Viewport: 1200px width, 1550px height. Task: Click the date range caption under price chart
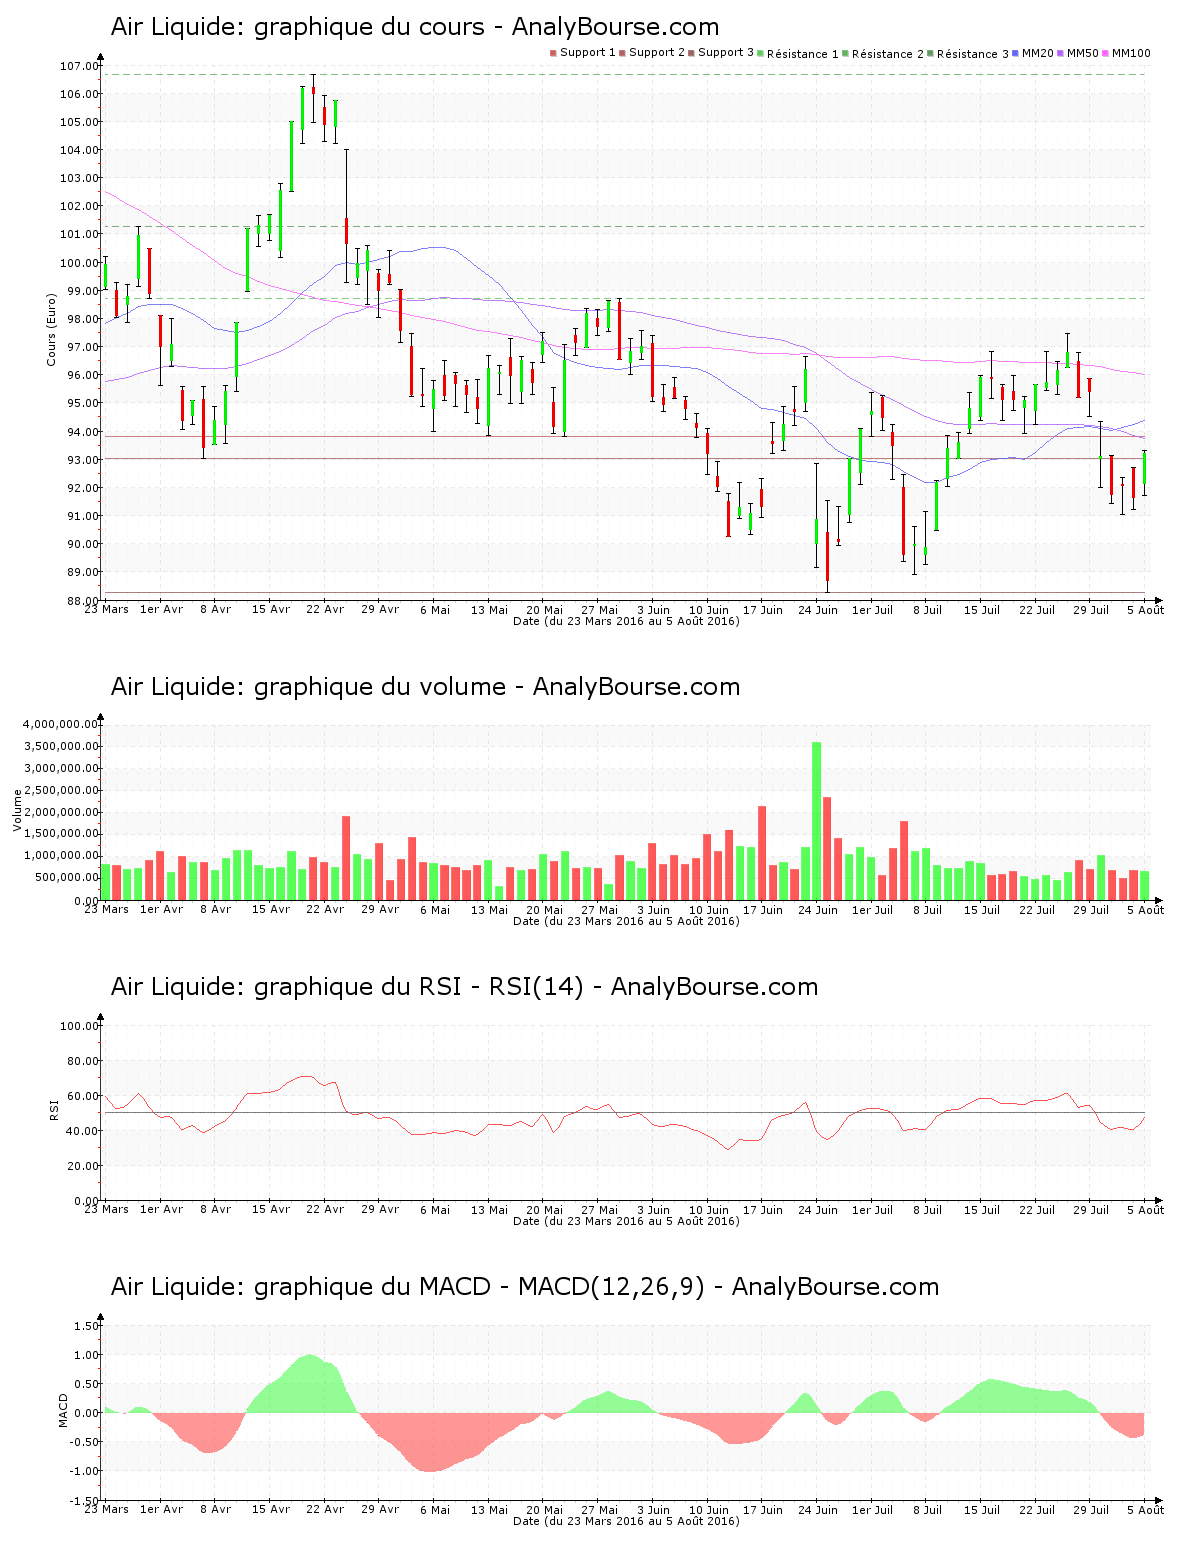tap(626, 621)
